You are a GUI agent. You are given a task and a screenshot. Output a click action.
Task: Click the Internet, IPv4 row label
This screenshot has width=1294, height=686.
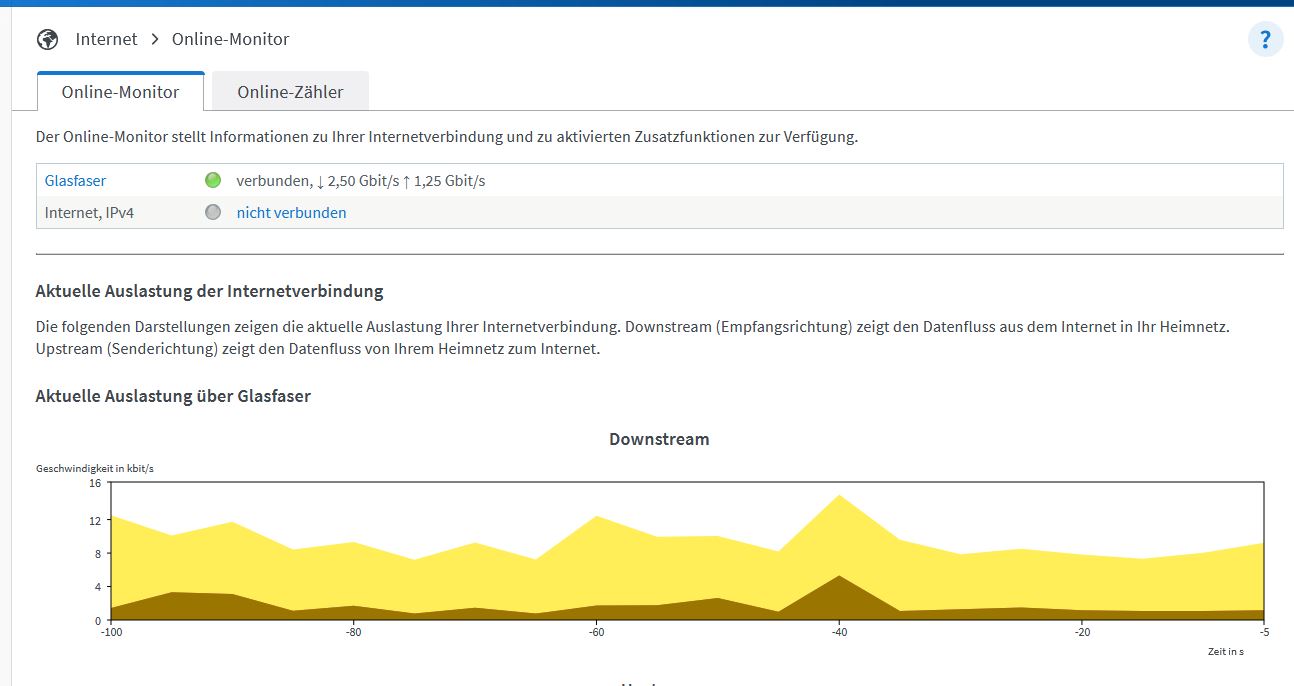tap(89, 212)
